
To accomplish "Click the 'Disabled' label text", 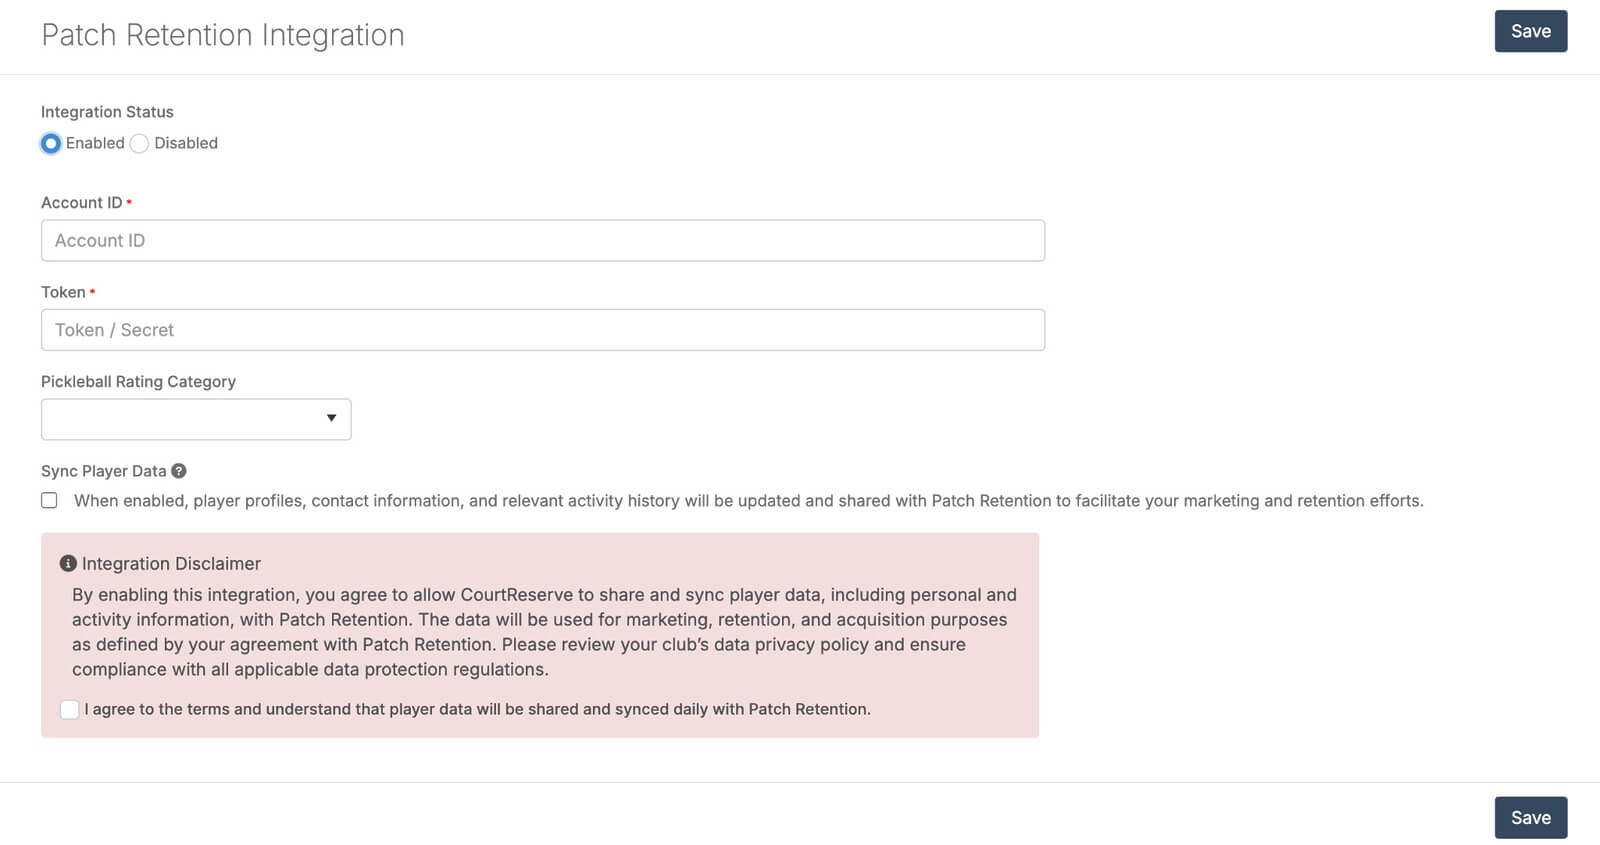I will click(186, 143).
